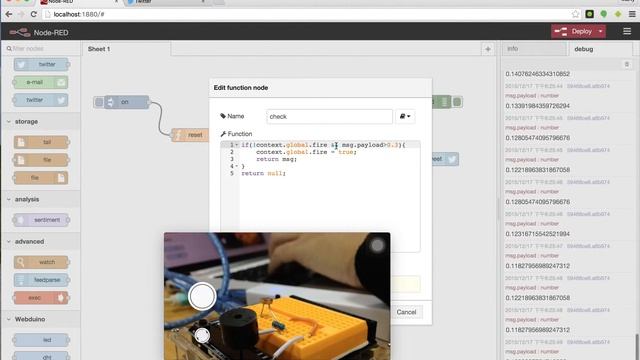Switch to the debug sidebar tab
The image size is (640, 360).
point(600,49)
